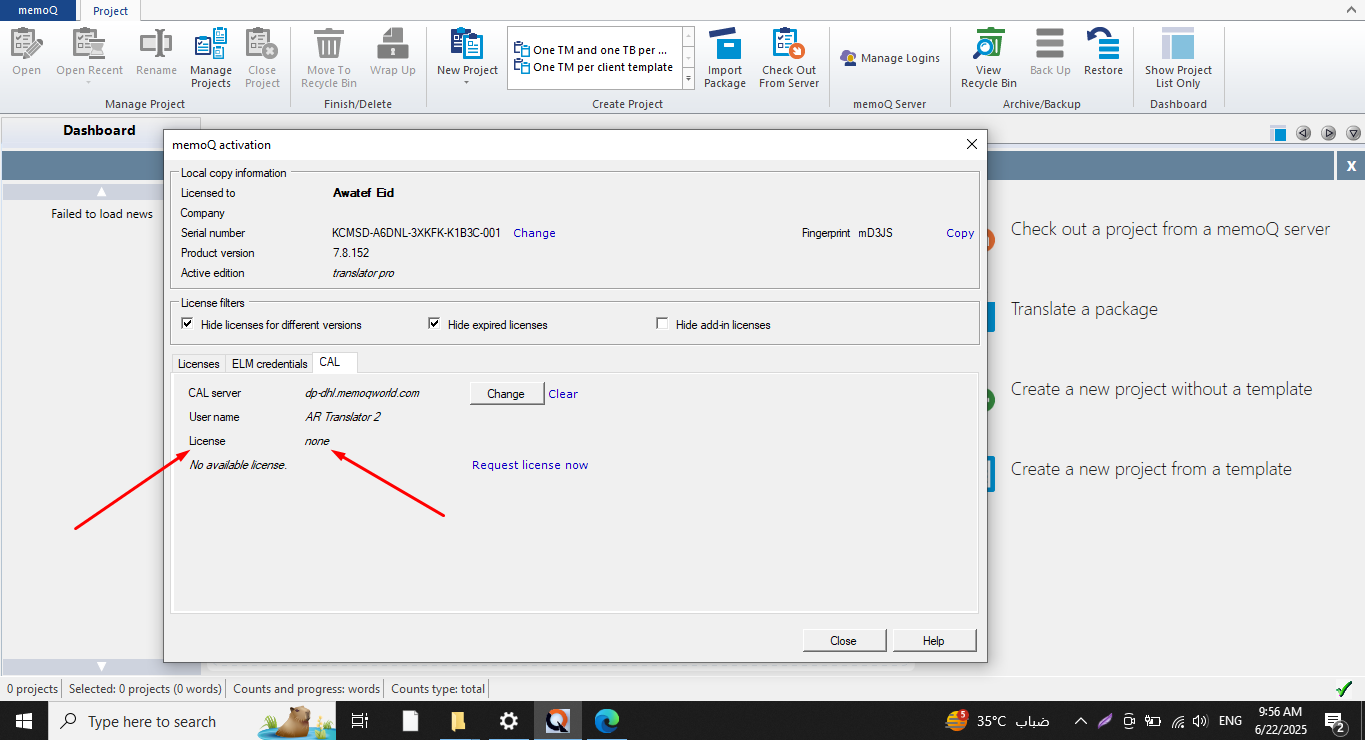Click the dashboard dropdown triangle button
The image size is (1365, 740).
click(x=1354, y=133)
